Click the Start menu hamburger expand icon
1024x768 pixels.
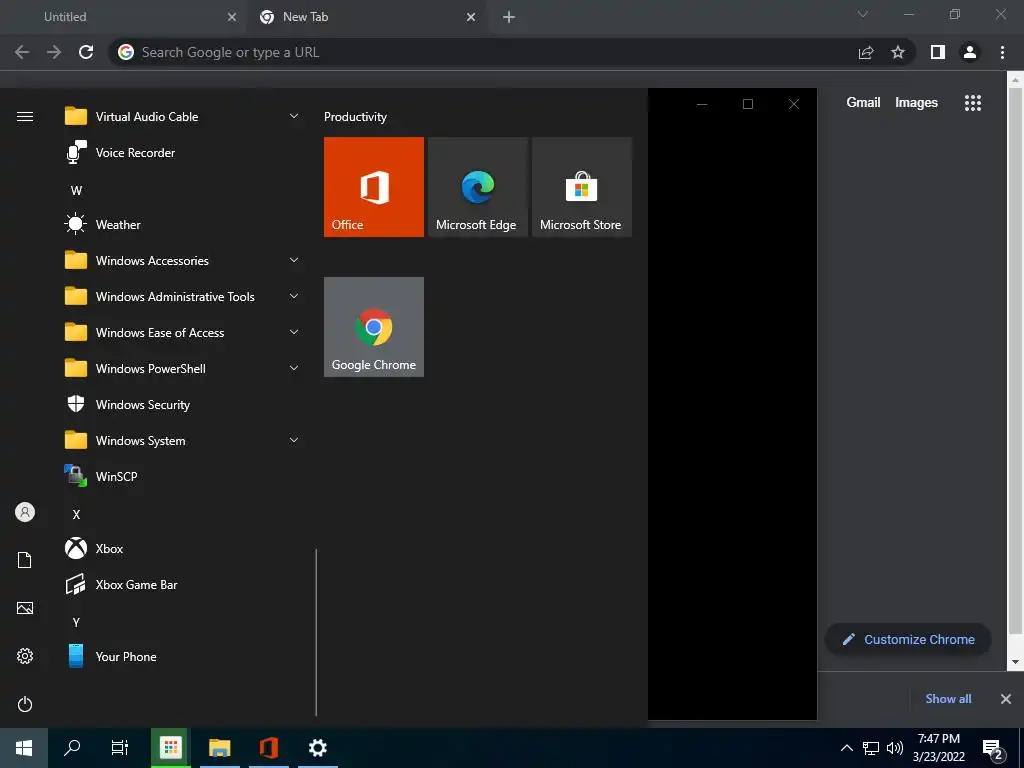click(25, 117)
